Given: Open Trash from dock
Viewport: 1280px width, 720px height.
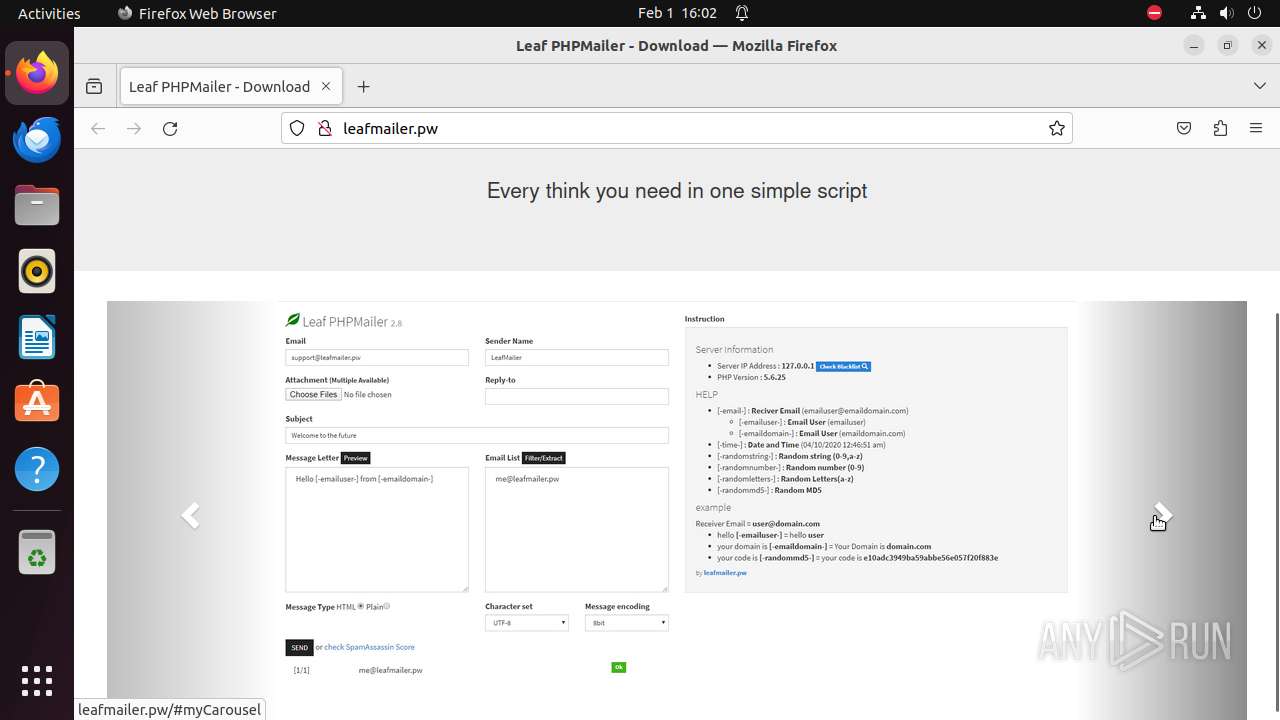Looking at the screenshot, I should pos(37,552).
